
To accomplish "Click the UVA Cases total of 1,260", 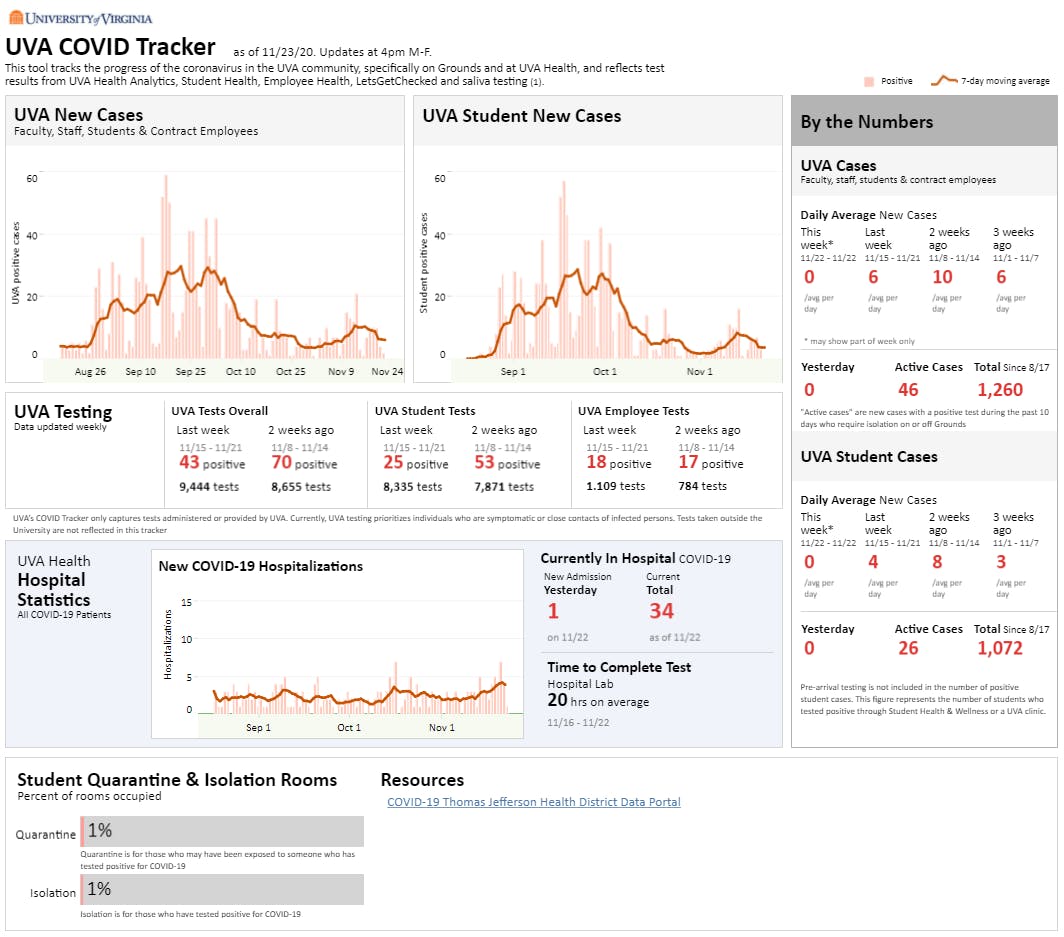I will 1000,390.
